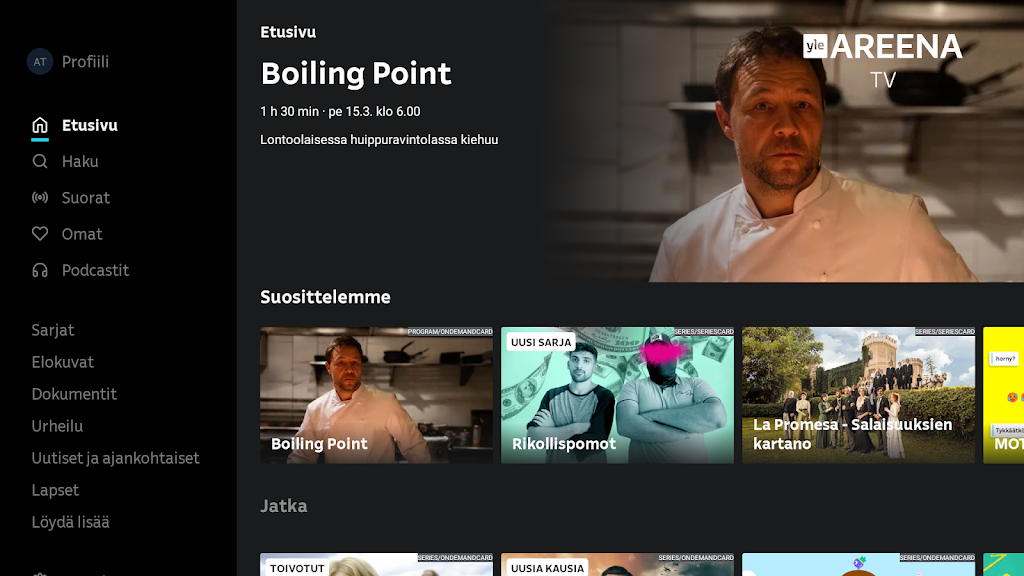This screenshot has width=1024, height=576.
Task: Open the Sarjat category
Action: [x=53, y=330]
